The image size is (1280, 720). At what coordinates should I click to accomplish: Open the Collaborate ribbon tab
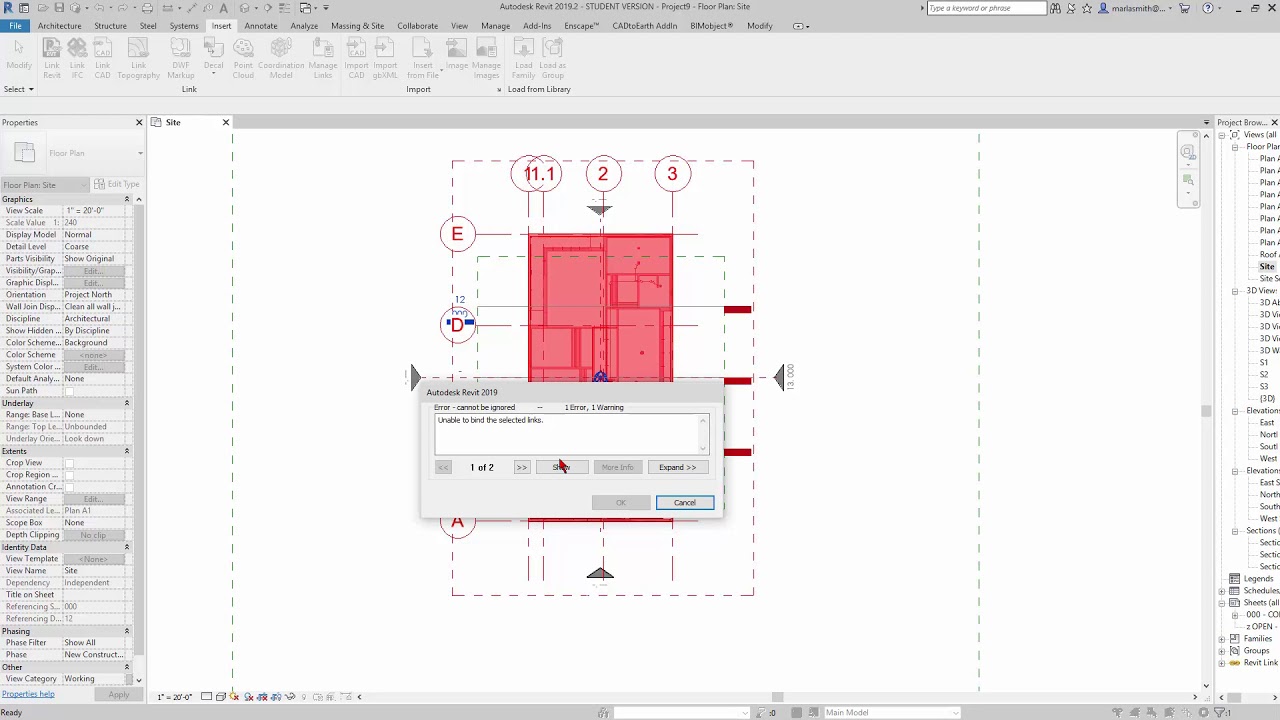(417, 26)
